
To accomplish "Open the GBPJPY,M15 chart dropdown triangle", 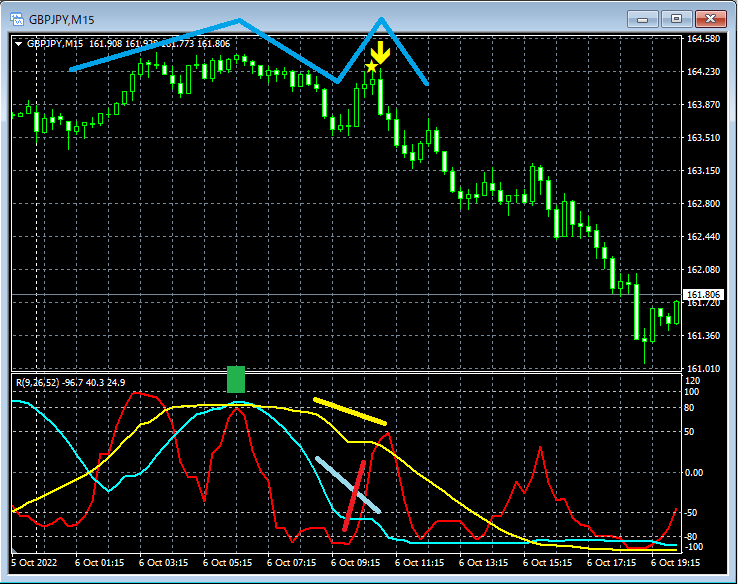I will (x=18, y=44).
